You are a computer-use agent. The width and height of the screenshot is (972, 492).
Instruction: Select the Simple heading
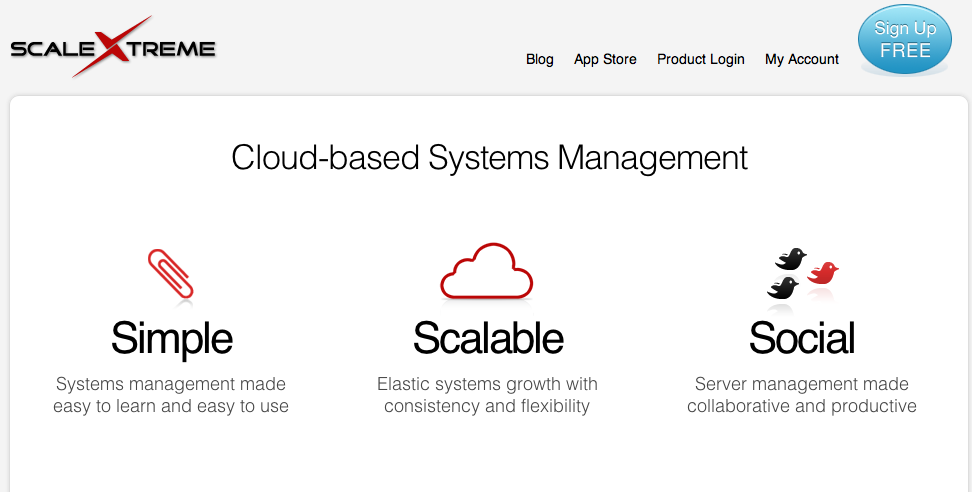click(x=171, y=339)
